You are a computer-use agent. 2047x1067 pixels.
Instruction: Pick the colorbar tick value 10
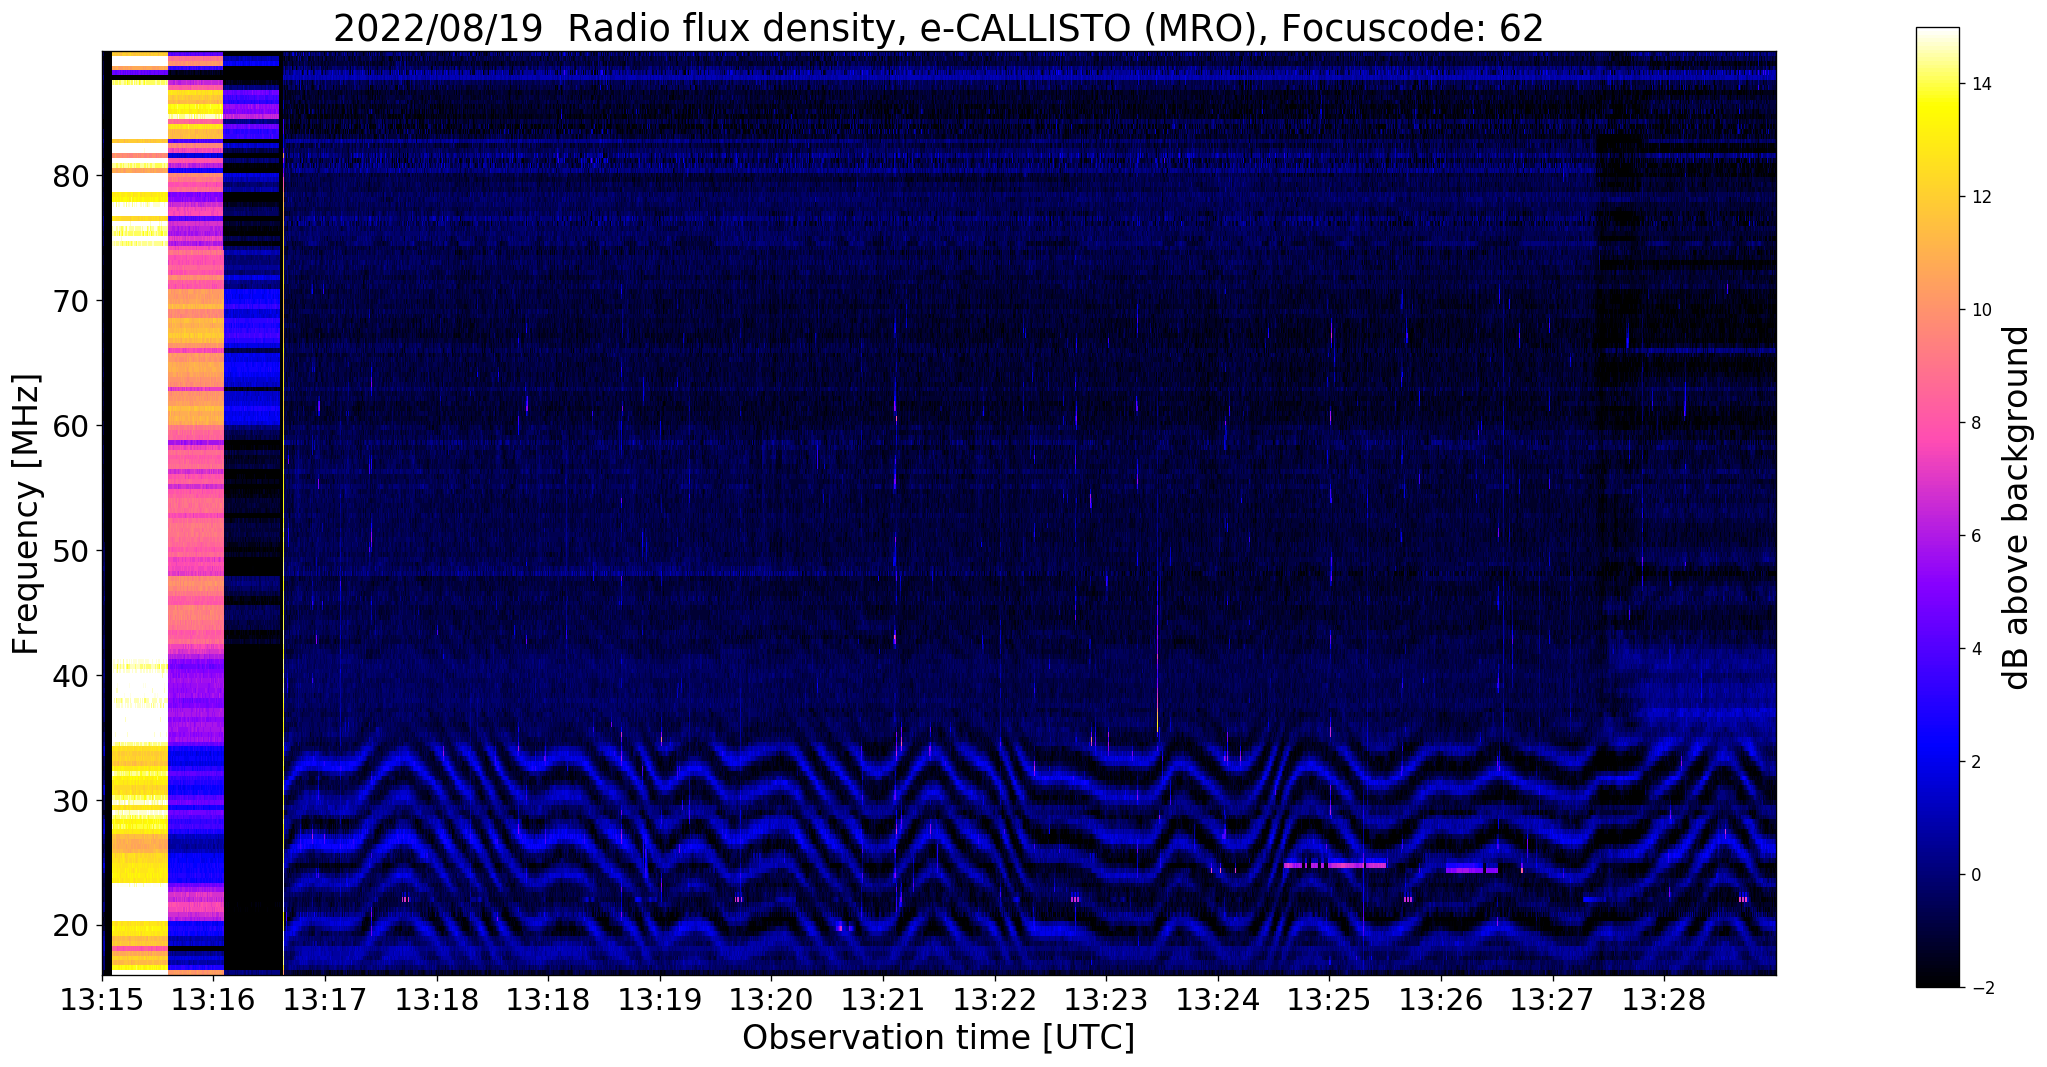point(1980,310)
